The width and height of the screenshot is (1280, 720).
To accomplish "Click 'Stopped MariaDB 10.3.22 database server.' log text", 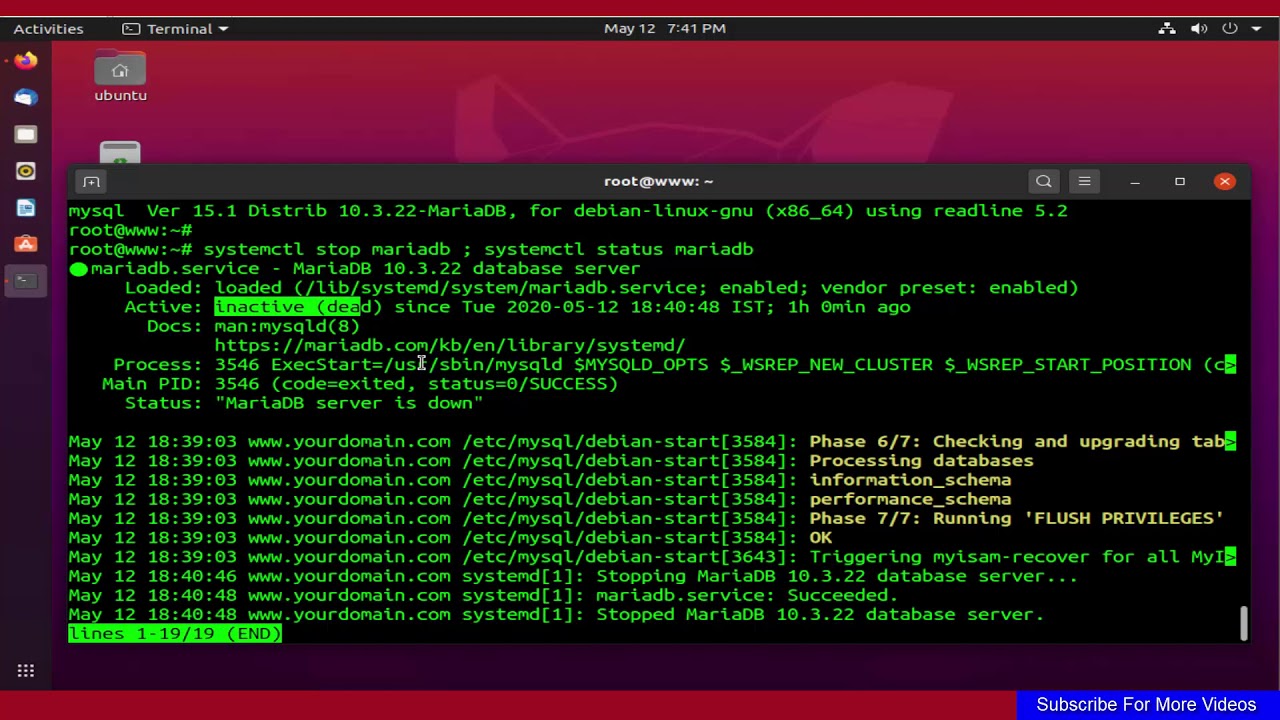I will tap(820, 614).
